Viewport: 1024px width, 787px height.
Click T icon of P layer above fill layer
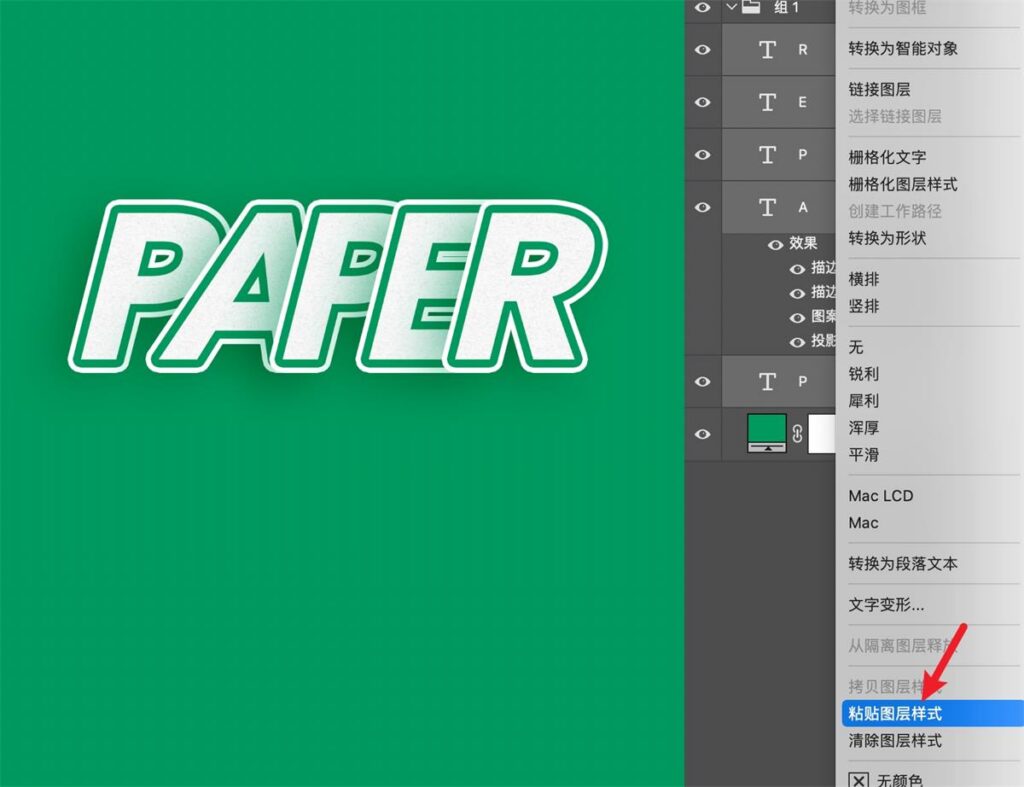(767, 381)
